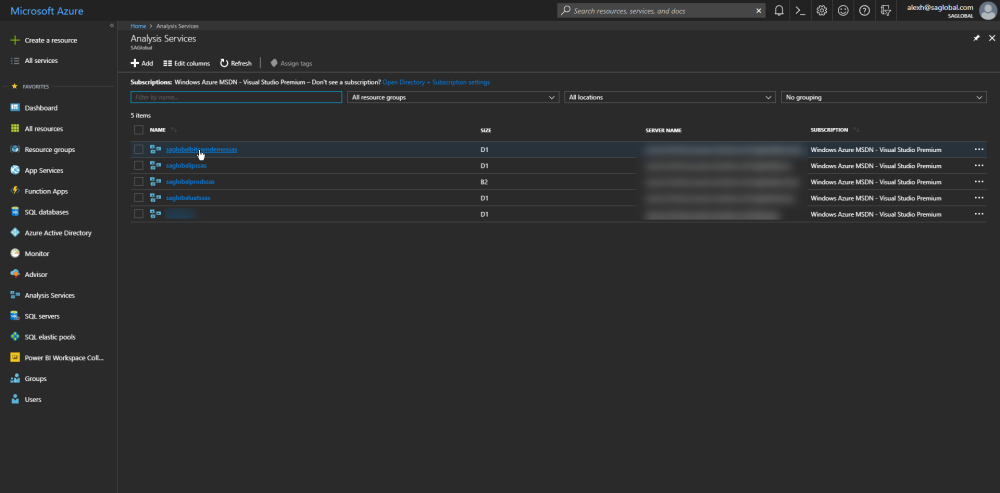Click the Resource groups icon

click(x=15, y=149)
